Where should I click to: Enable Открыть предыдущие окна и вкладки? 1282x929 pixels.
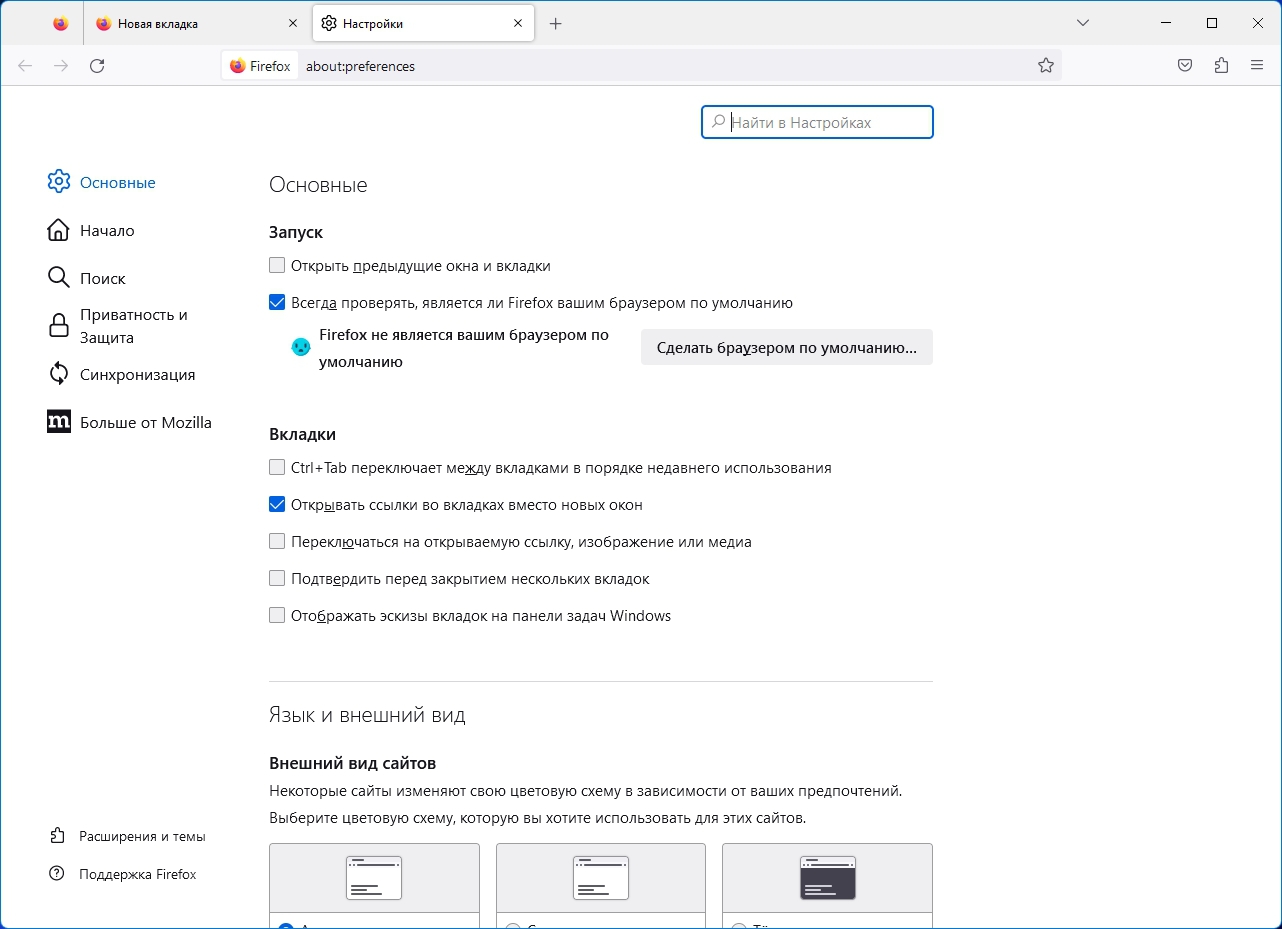tap(277, 266)
